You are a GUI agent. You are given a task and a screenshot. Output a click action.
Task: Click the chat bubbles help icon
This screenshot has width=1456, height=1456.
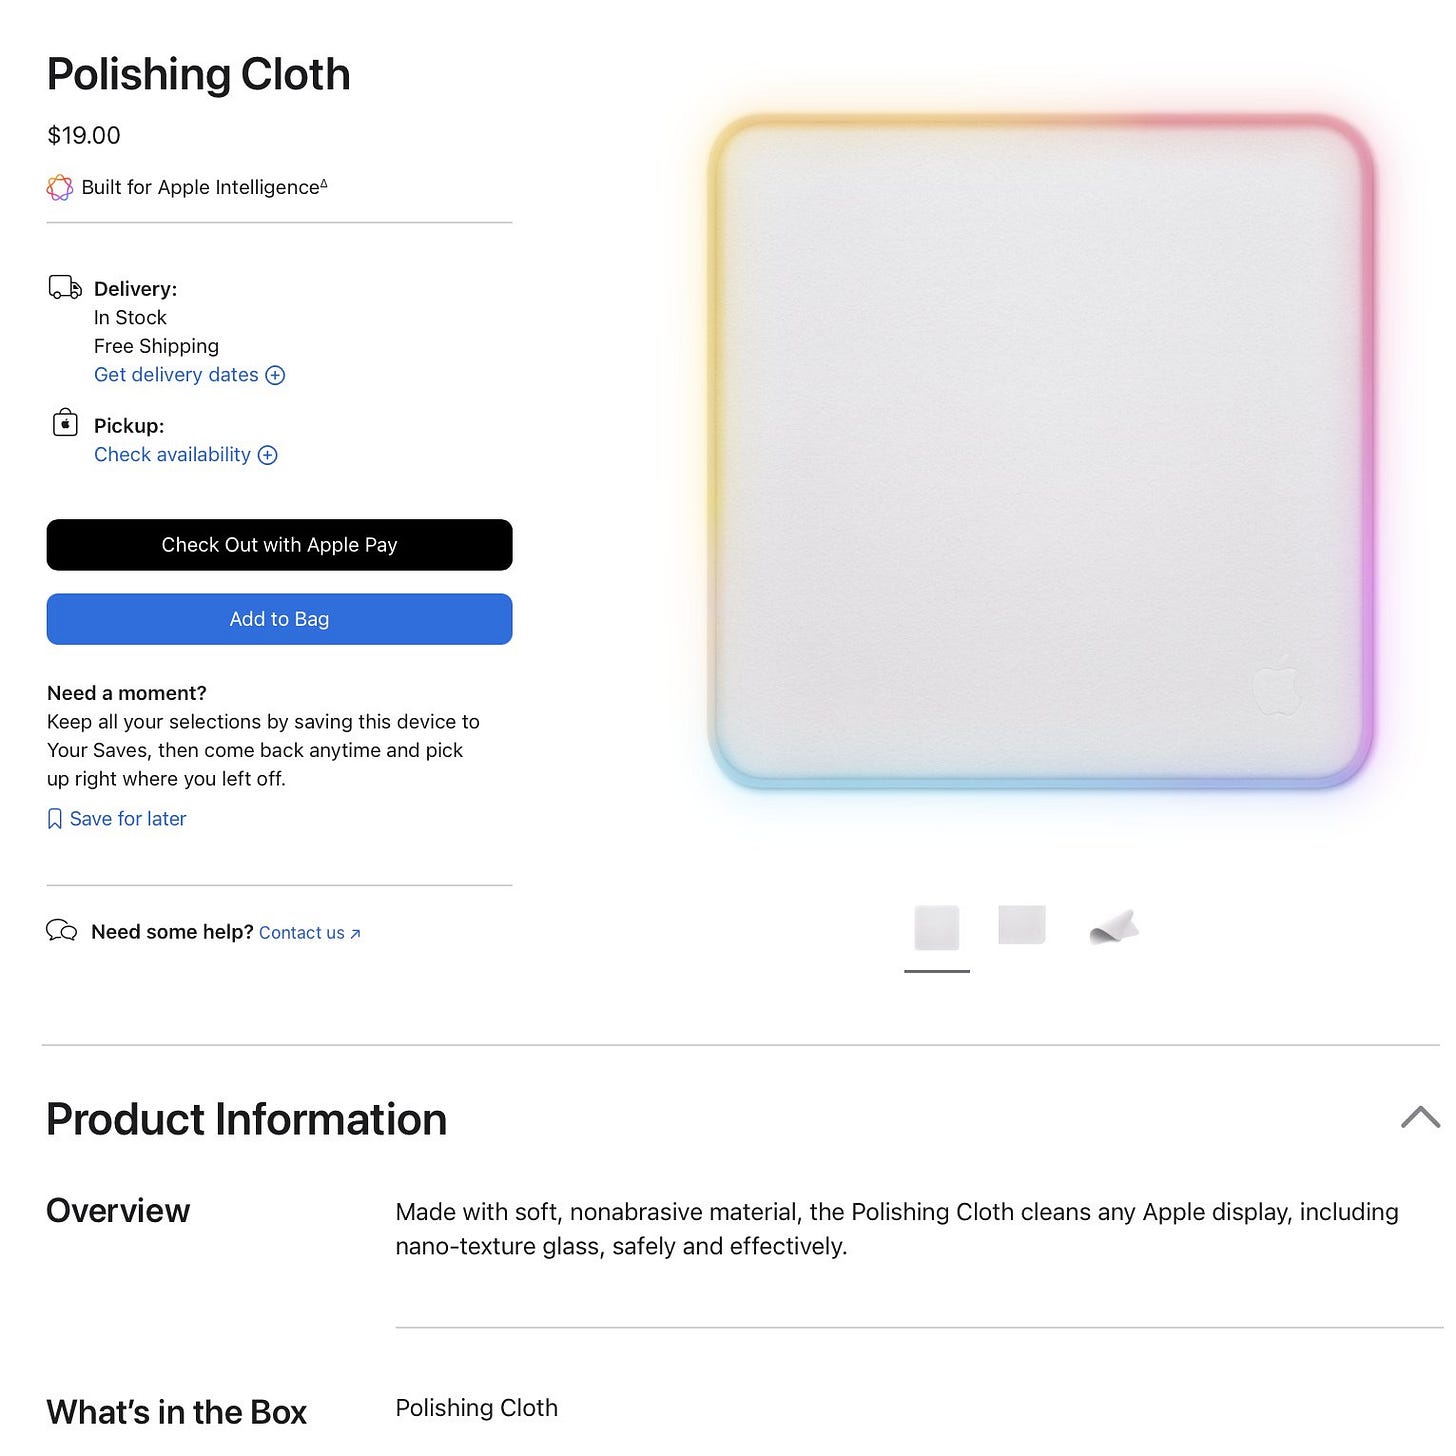[x=62, y=931]
